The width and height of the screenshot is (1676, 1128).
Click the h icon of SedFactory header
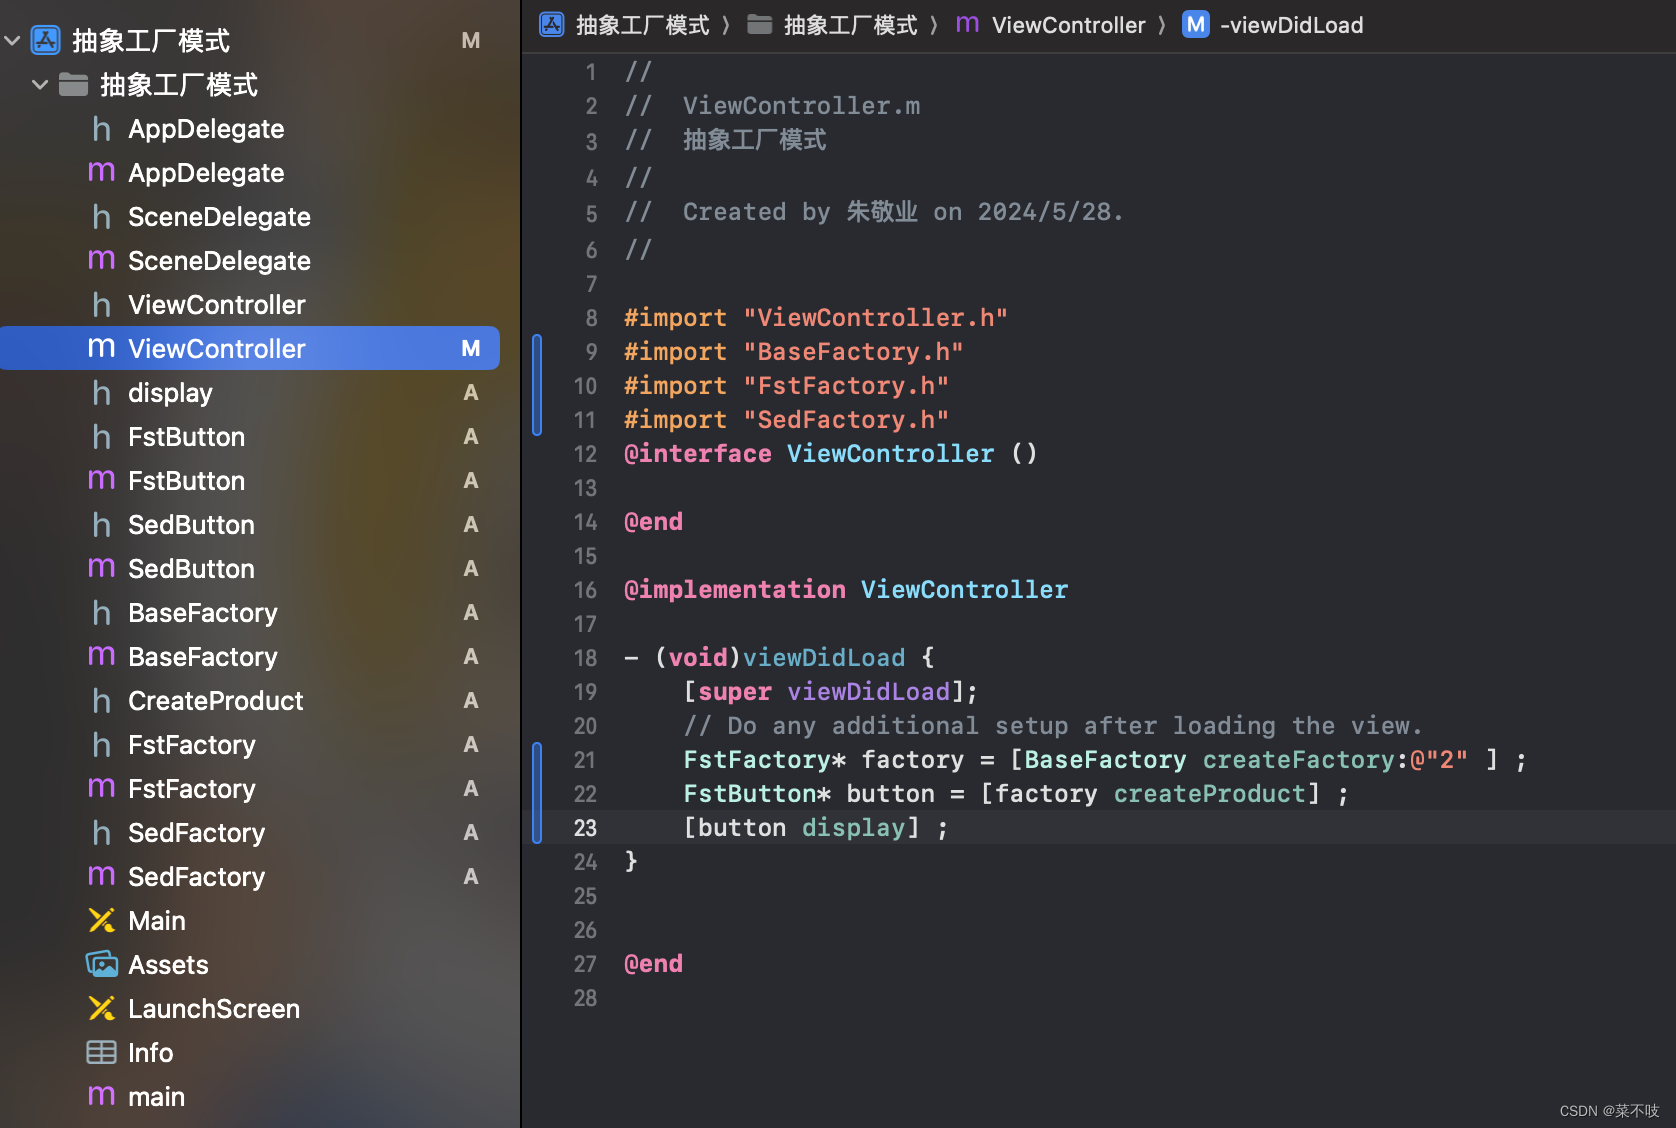click(101, 833)
